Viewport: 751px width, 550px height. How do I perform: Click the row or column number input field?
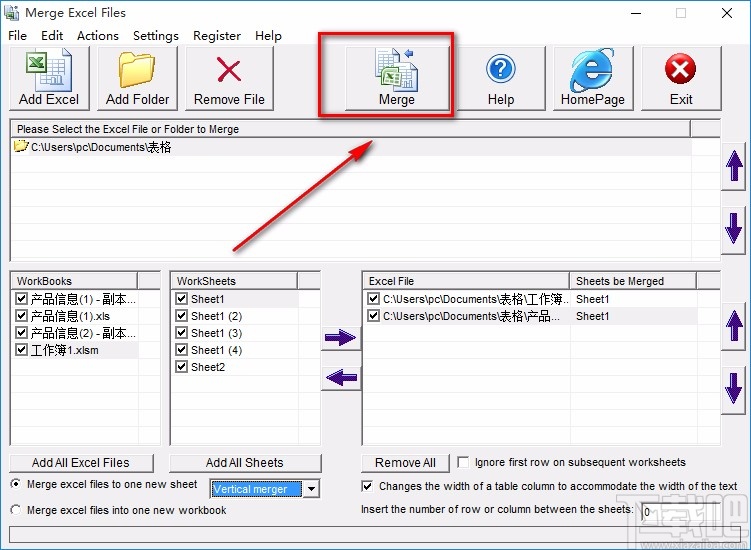(x=680, y=512)
